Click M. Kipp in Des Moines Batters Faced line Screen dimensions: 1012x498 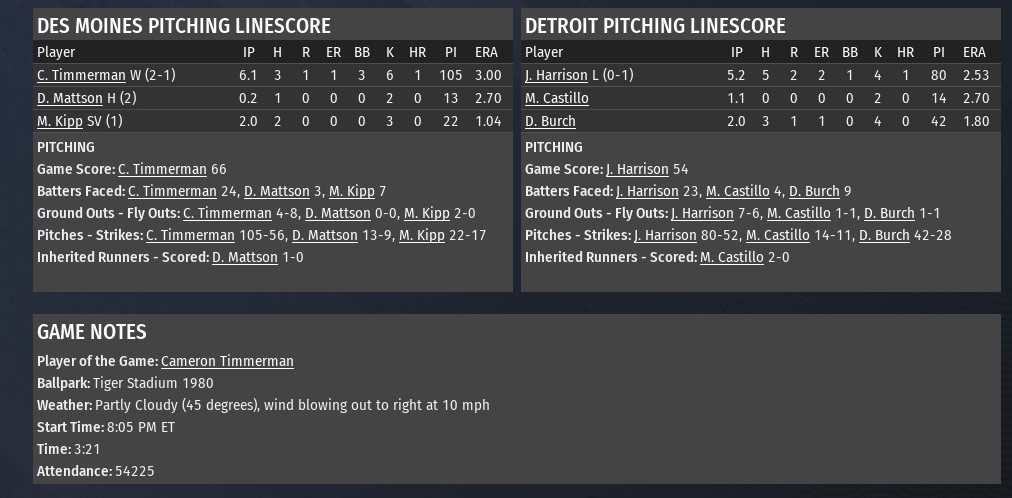point(352,191)
